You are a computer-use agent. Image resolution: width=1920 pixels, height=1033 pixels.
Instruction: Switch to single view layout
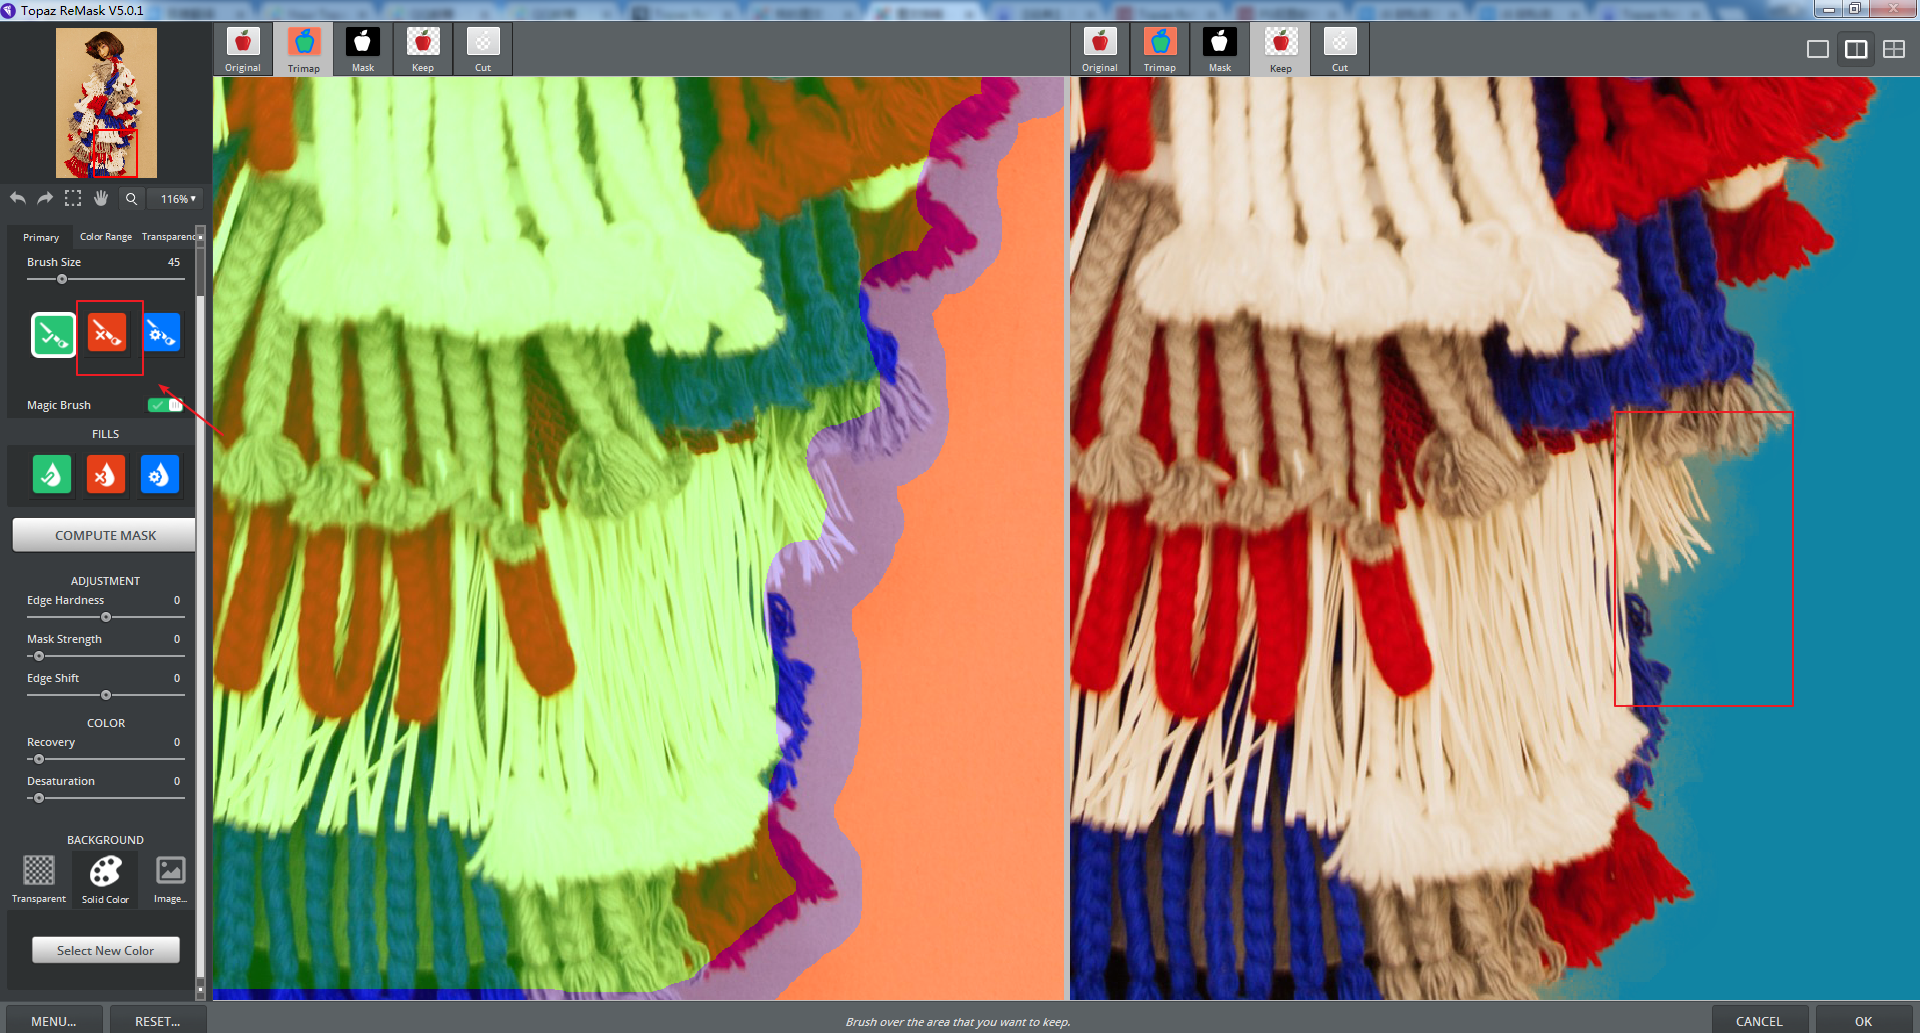pos(1818,49)
